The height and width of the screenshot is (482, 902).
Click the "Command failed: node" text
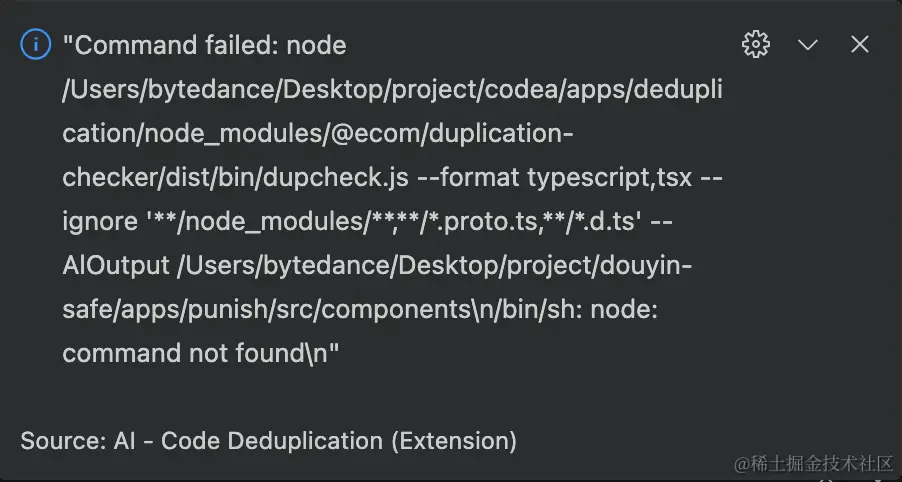205,45
